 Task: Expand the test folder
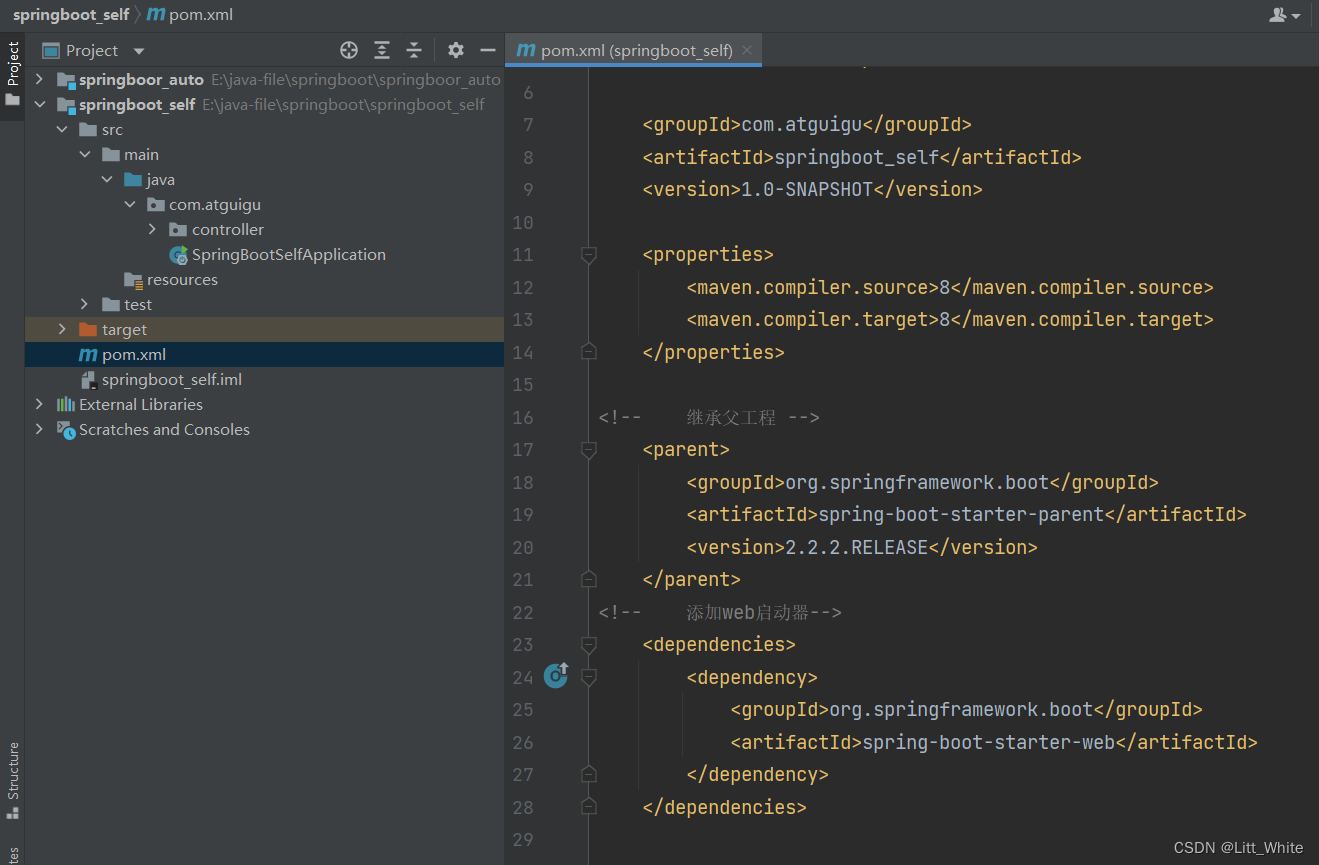pos(85,304)
